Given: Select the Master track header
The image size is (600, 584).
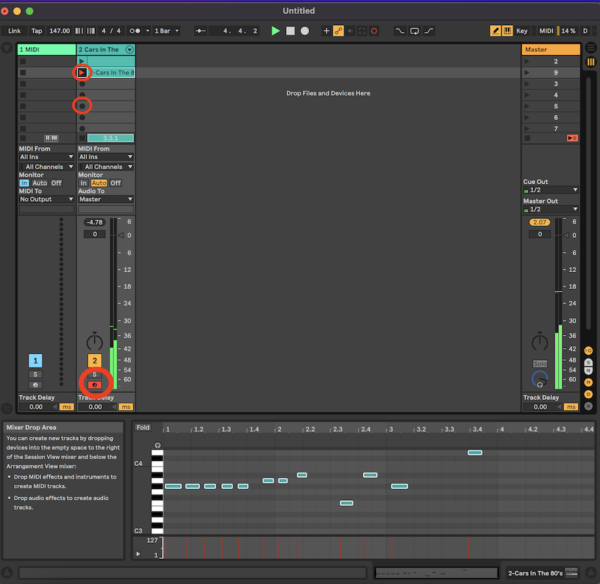Looking at the screenshot, I should pyautogui.click(x=551, y=49).
